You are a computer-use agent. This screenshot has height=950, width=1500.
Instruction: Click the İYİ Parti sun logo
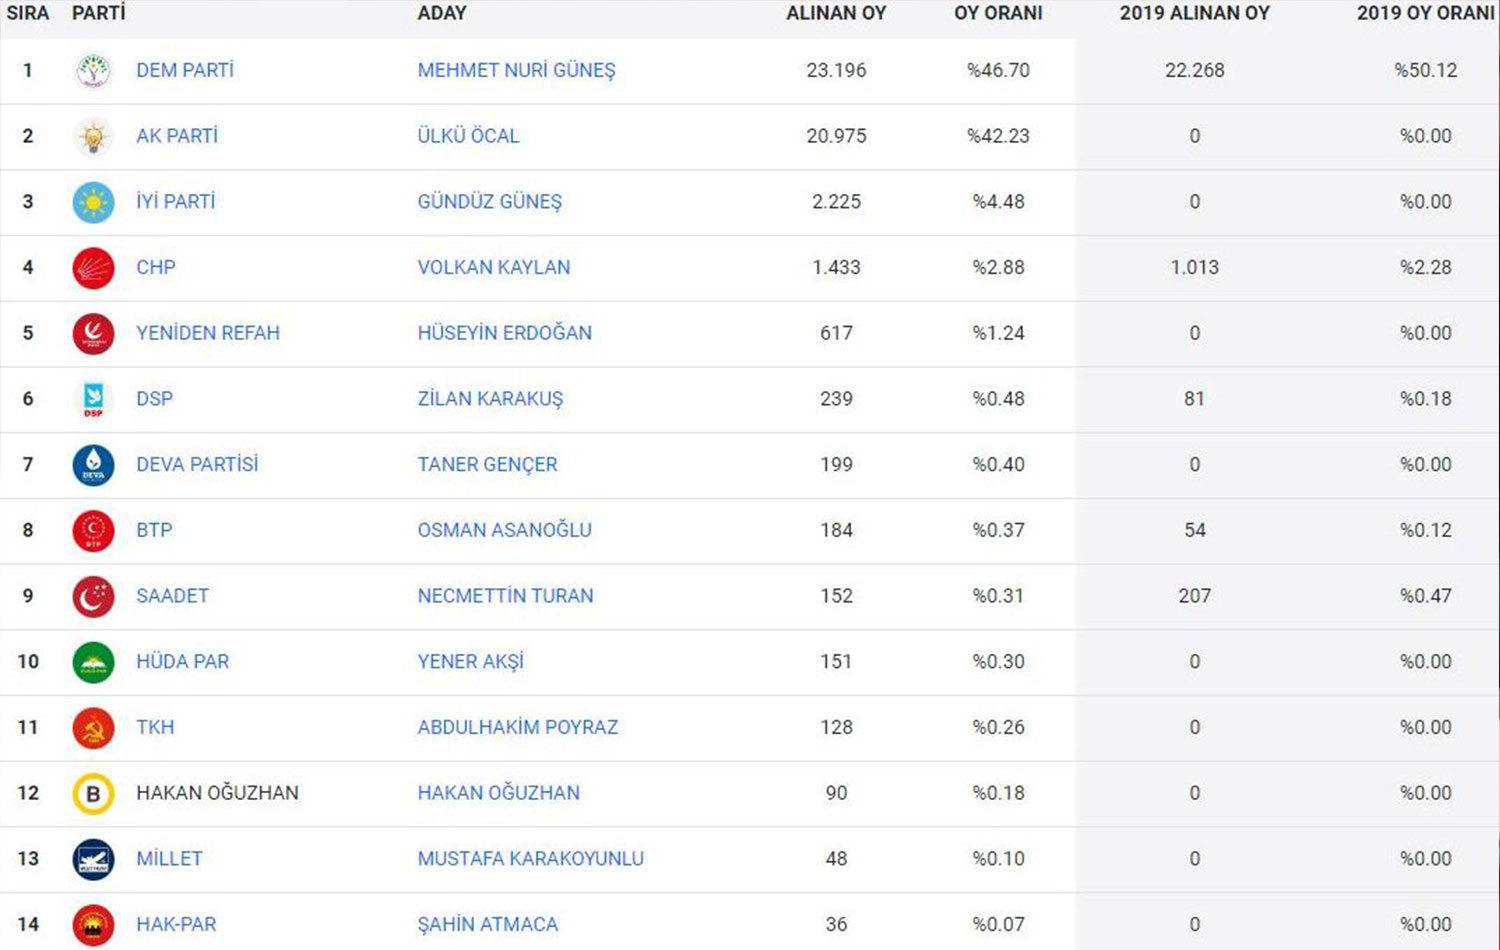point(93,202)
